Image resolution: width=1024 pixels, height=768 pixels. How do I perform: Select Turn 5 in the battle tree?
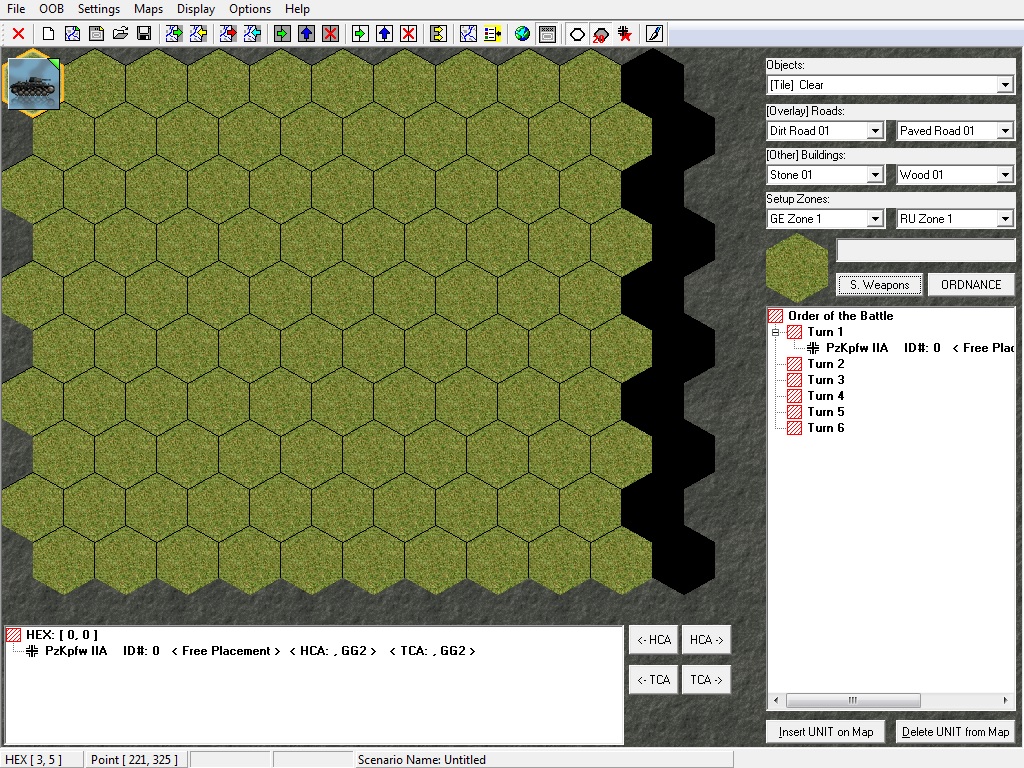tap(825, 412)
